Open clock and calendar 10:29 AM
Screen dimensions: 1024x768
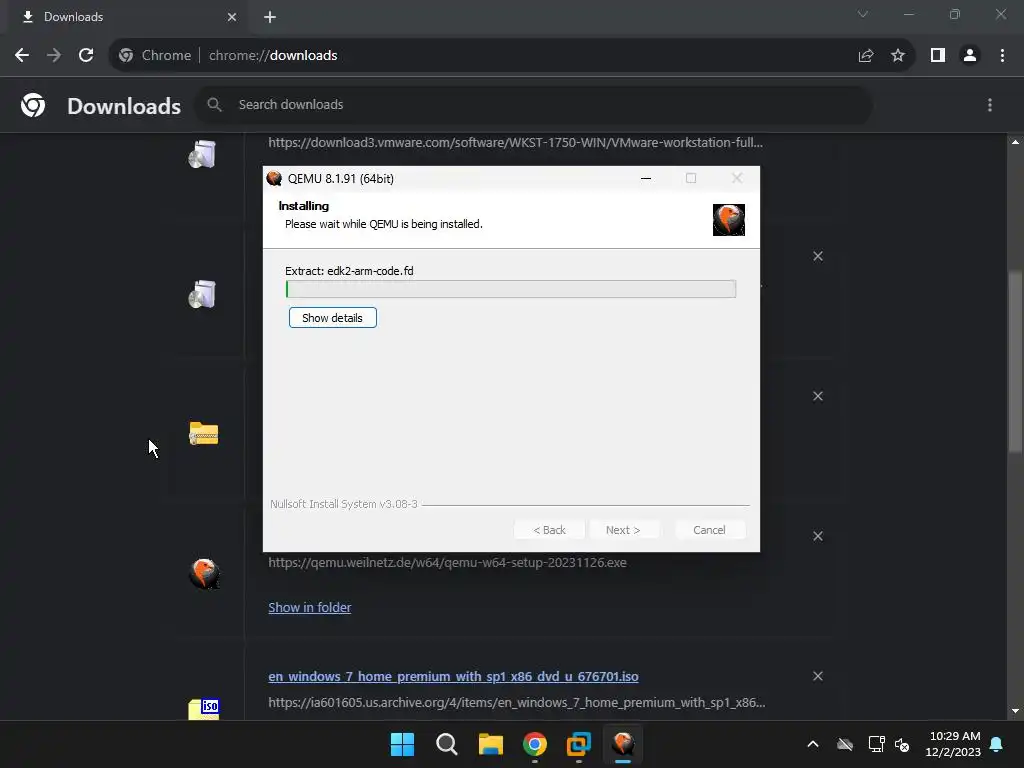pos(953,744)
